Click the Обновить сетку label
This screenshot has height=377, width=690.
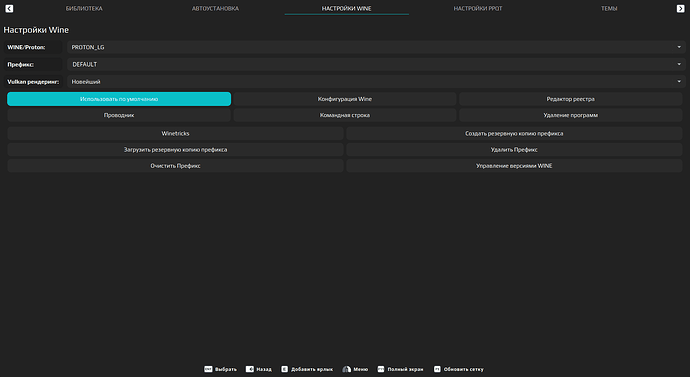pyautogui.click(x=463, y=369)
